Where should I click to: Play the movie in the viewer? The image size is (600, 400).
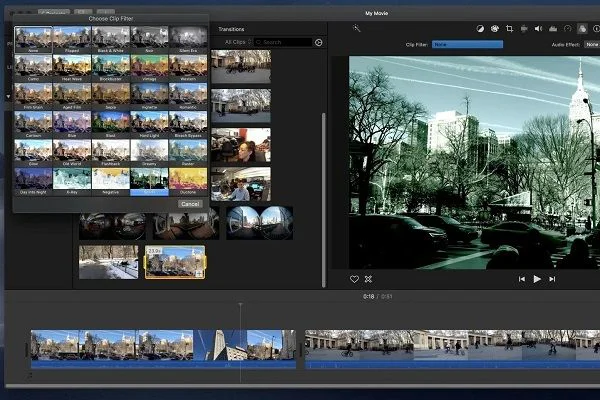(x=537, y=279)
